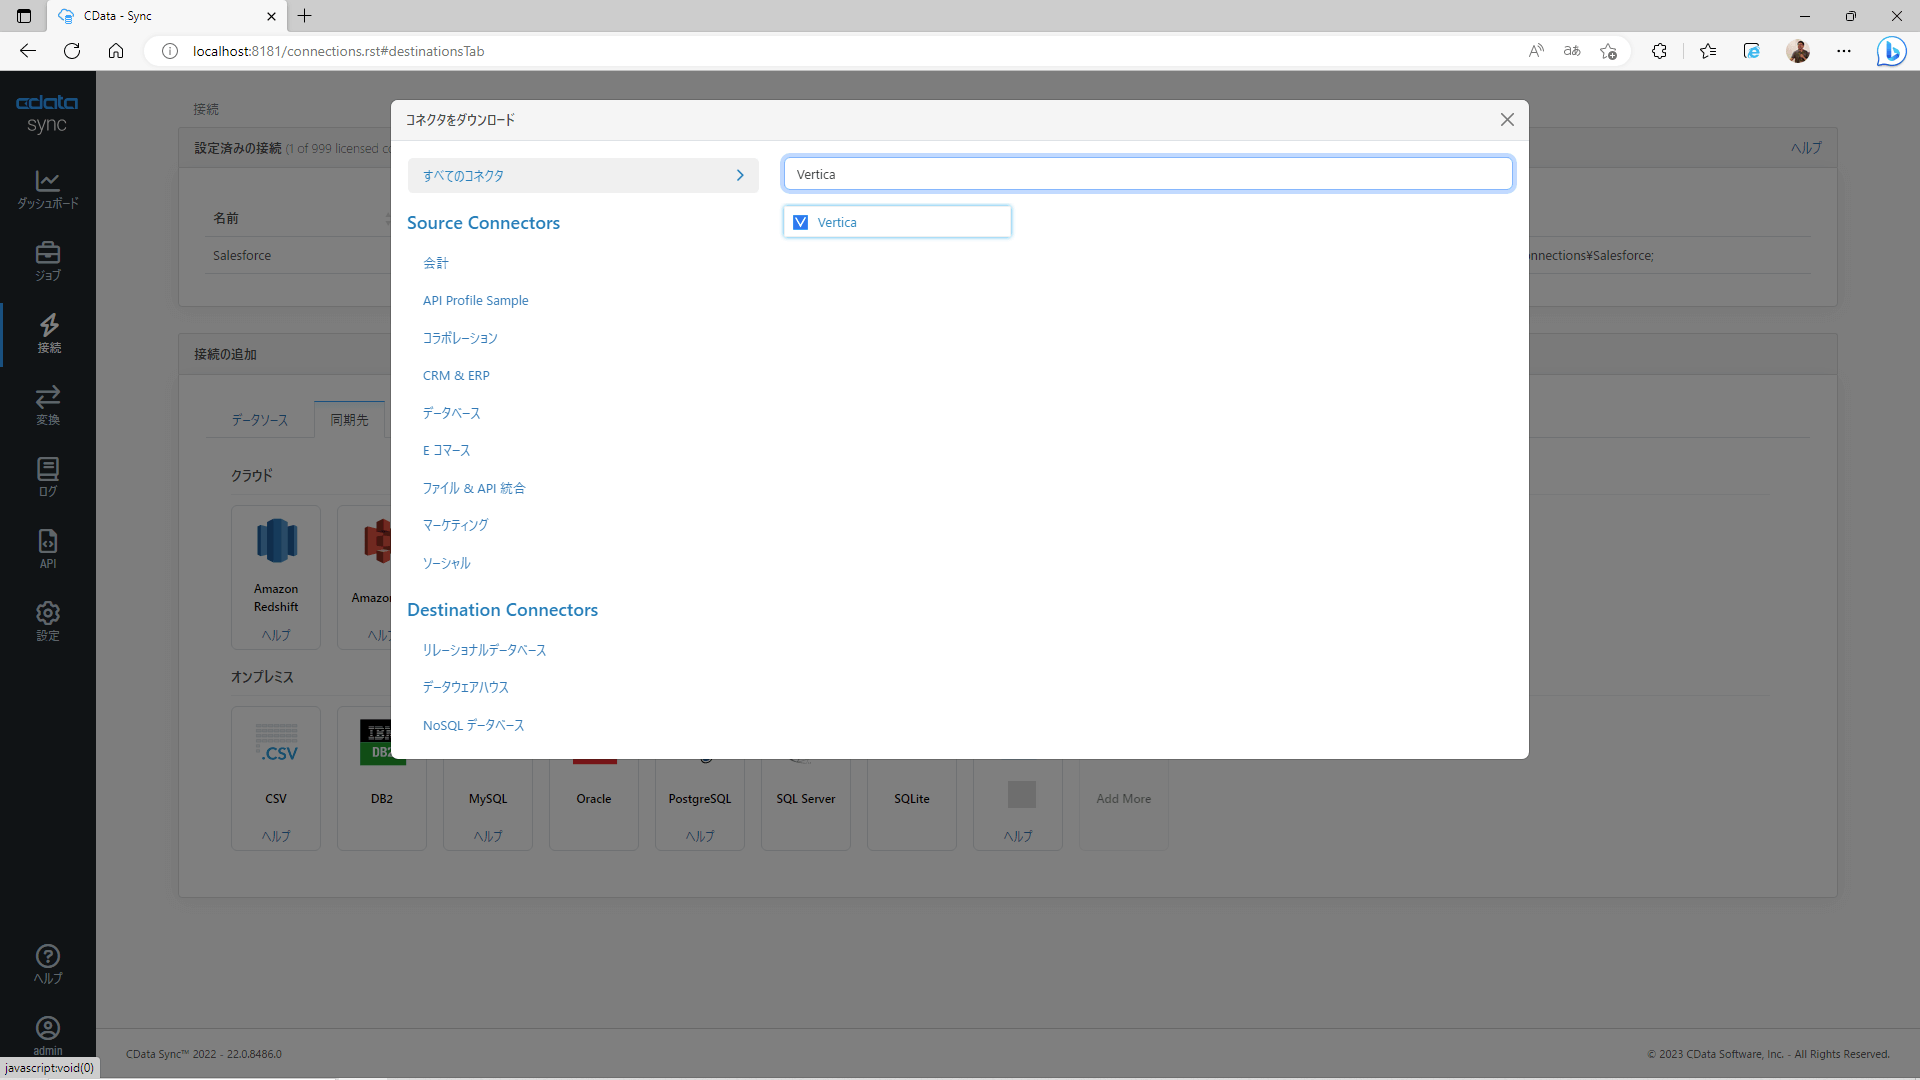Viewport: 1920px width, 1080px height.
Task: Check the Vertica connector checkbox
Action: [x=799, y=222]
